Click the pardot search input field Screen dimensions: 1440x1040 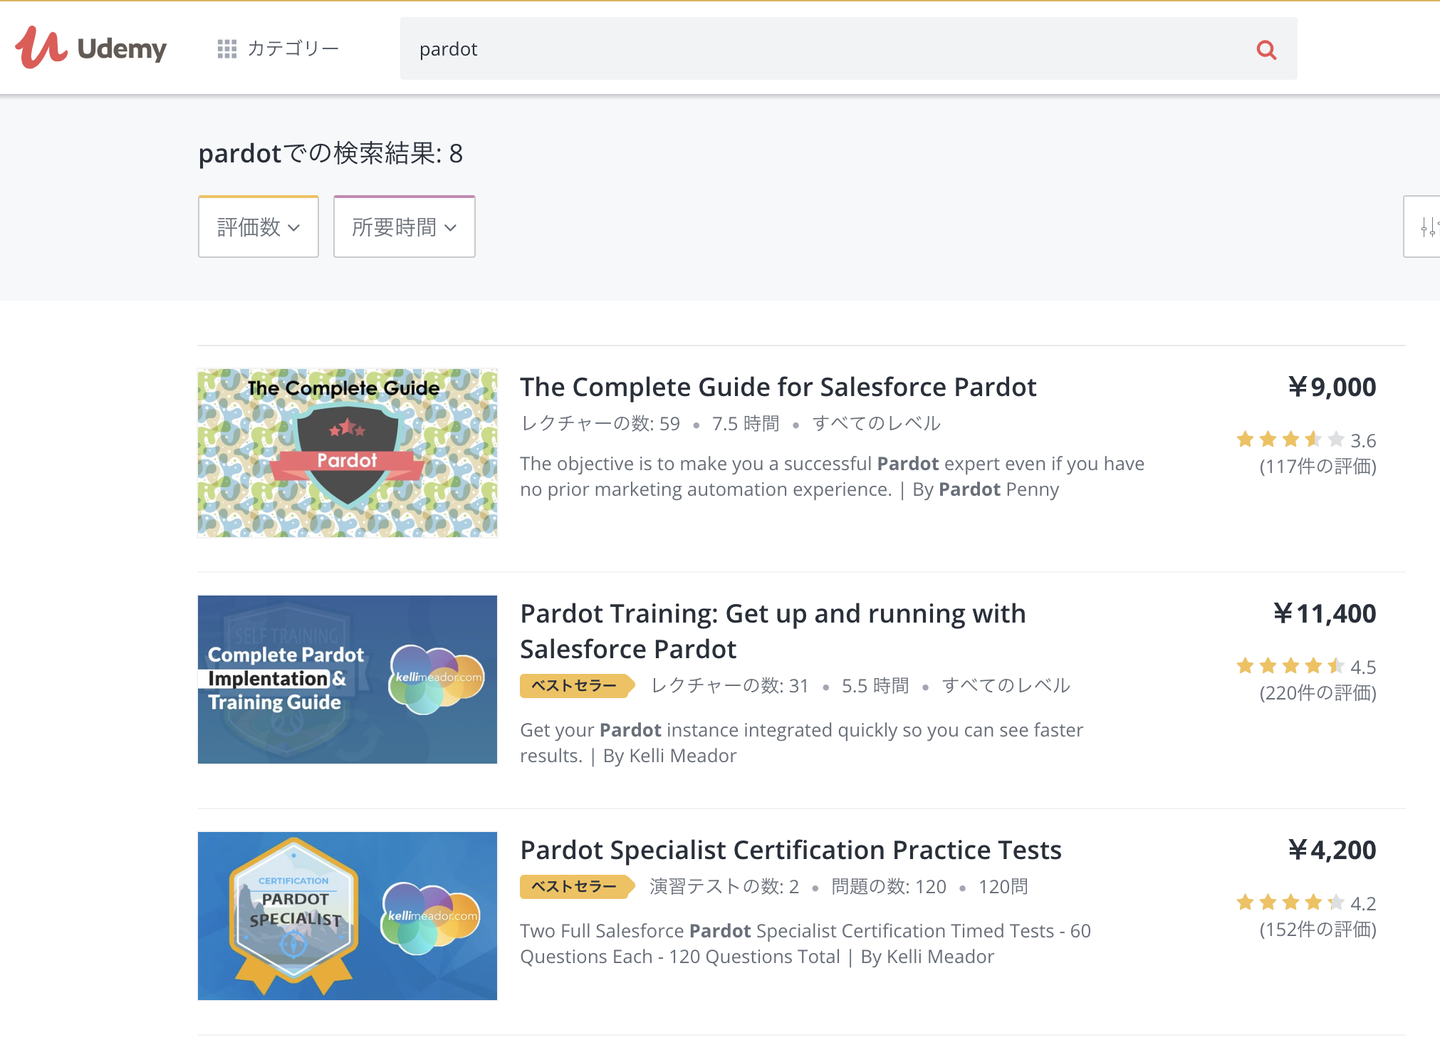(820, 49)
